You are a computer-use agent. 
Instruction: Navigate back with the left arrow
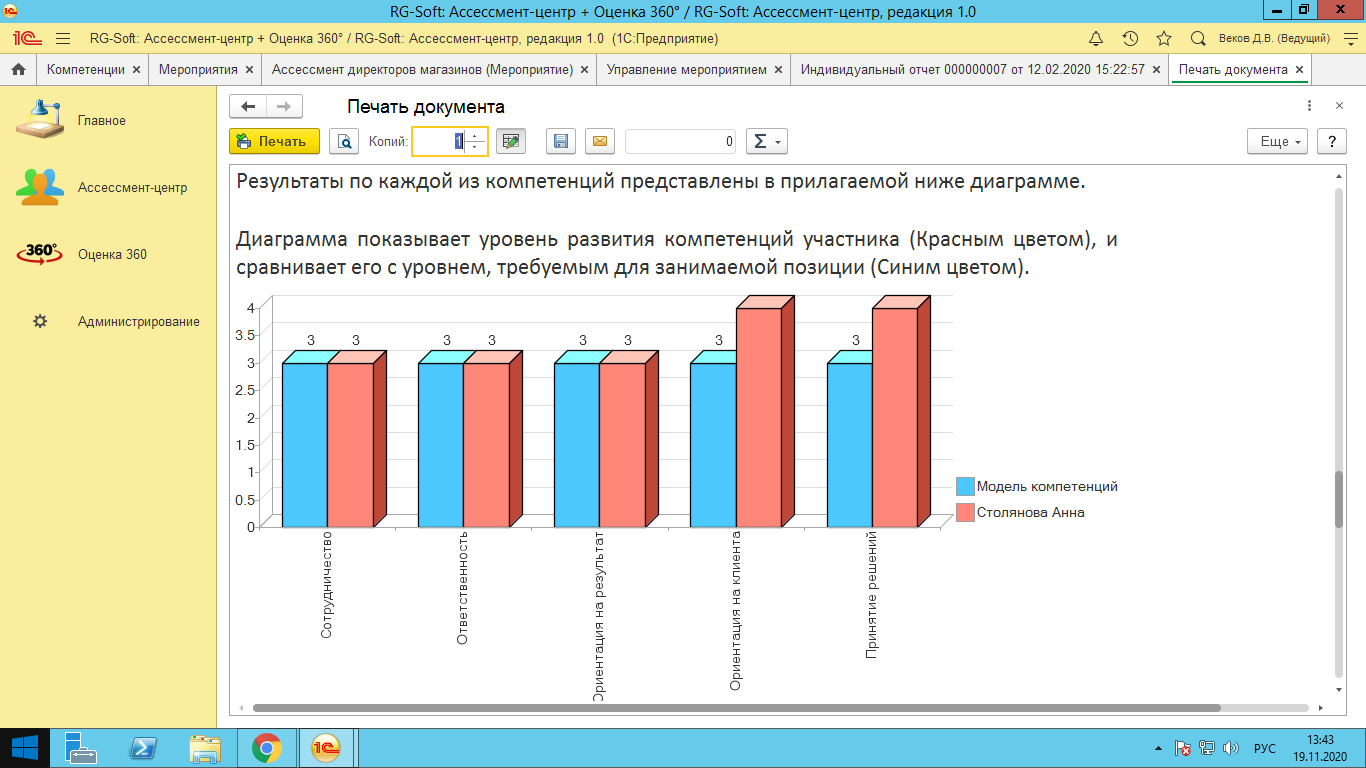[248, 107]
